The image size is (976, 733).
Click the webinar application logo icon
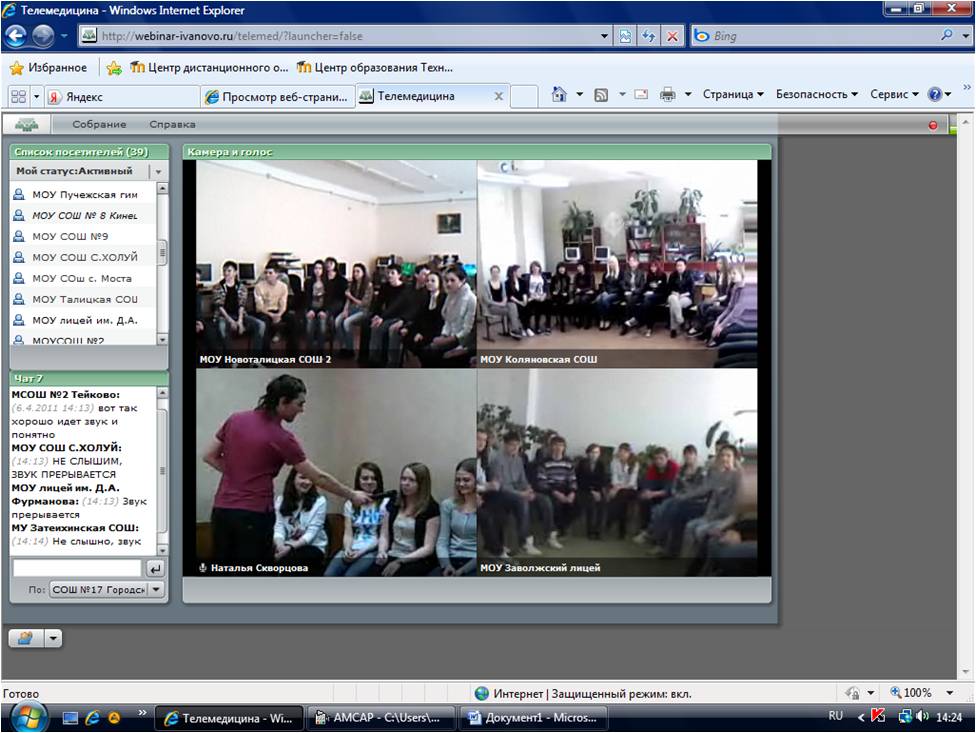click(26, 124)
